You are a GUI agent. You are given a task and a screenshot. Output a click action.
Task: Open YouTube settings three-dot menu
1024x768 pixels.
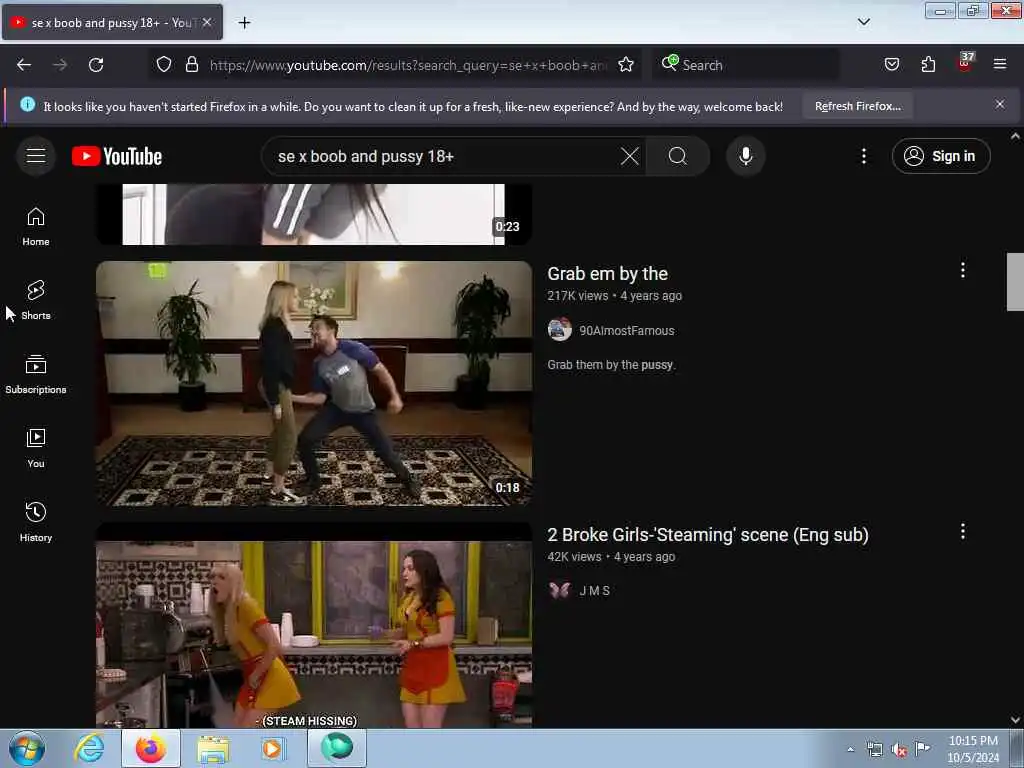(863, 156)
